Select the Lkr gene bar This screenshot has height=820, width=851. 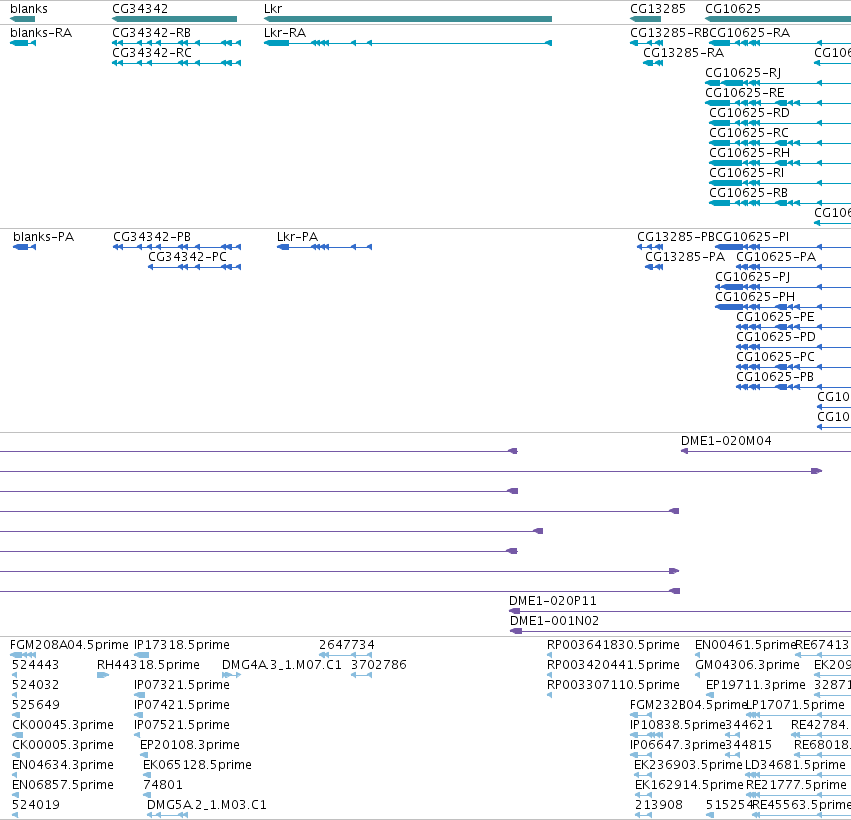coord(408,20)
